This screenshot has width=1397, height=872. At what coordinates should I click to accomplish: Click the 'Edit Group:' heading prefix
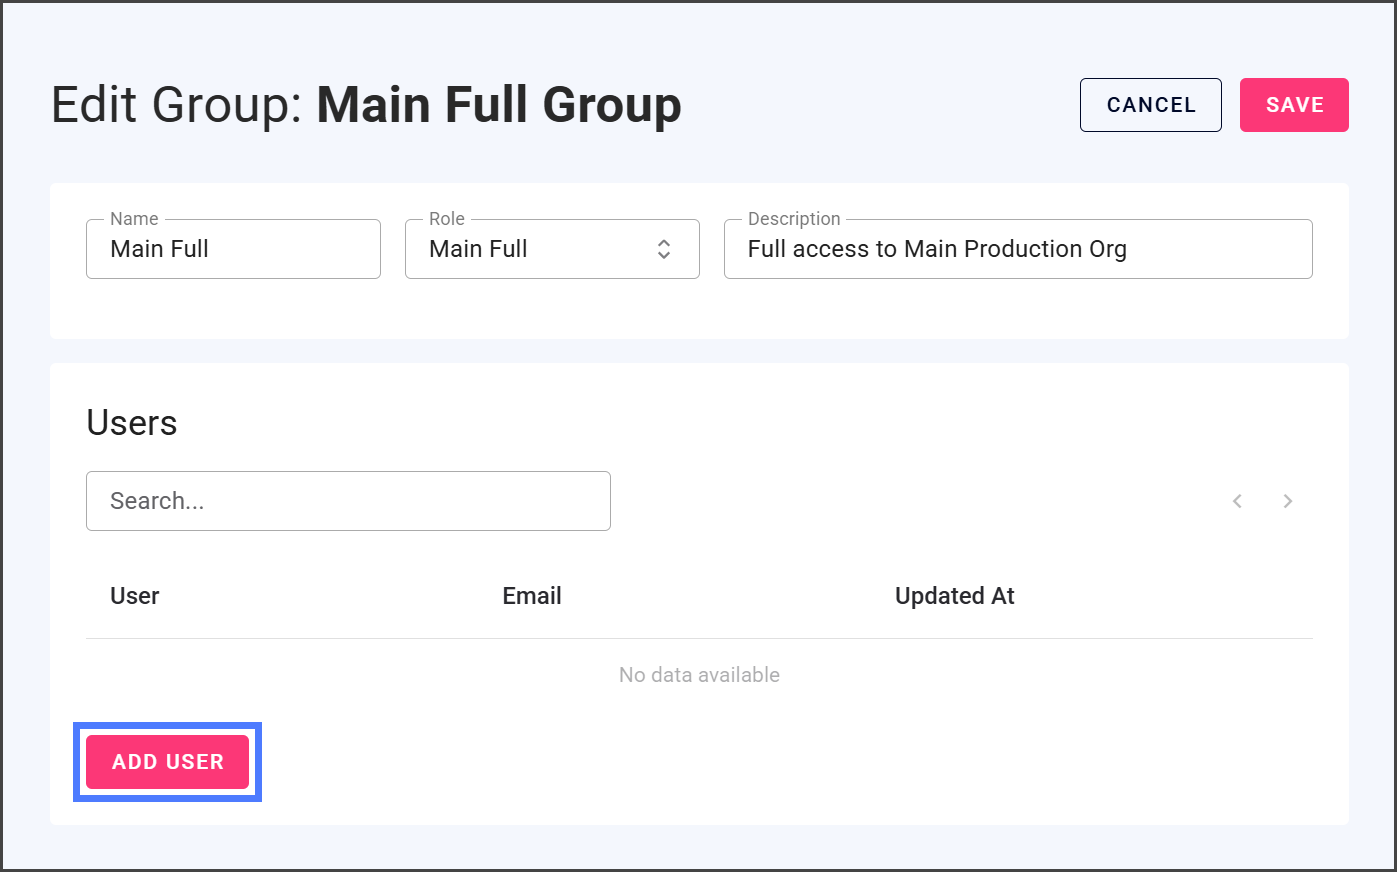[176, 105]
